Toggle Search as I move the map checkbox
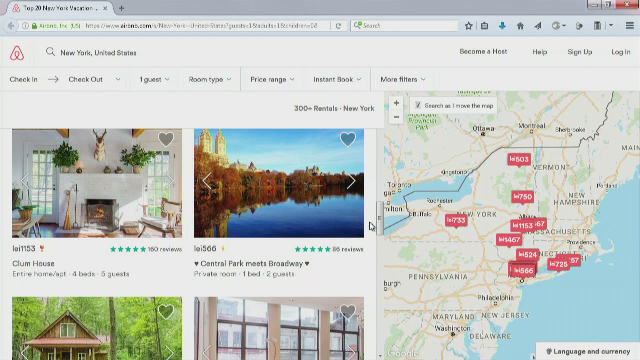This screenshot has width=640, height=360. [418, 105]
